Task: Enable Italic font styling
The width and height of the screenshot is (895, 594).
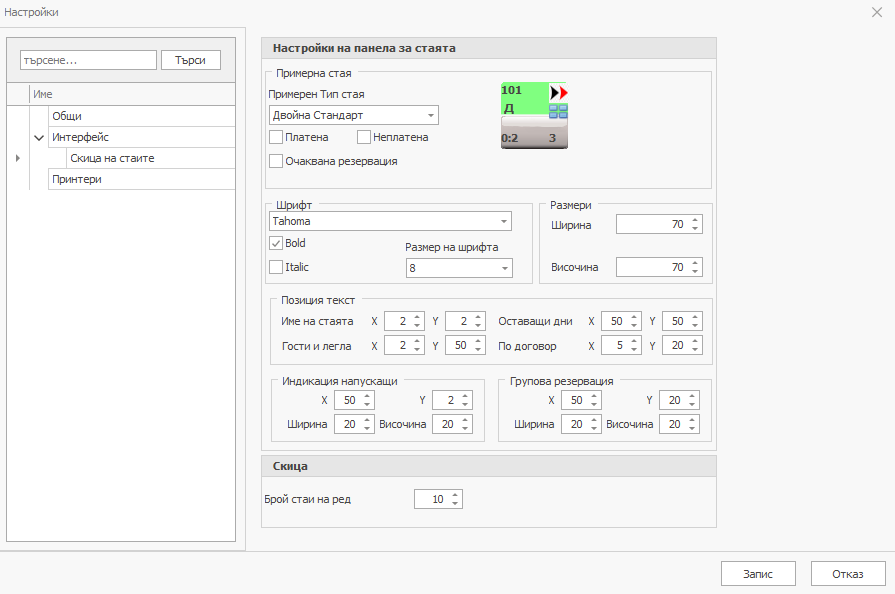Action: click(x=275, y=266)
